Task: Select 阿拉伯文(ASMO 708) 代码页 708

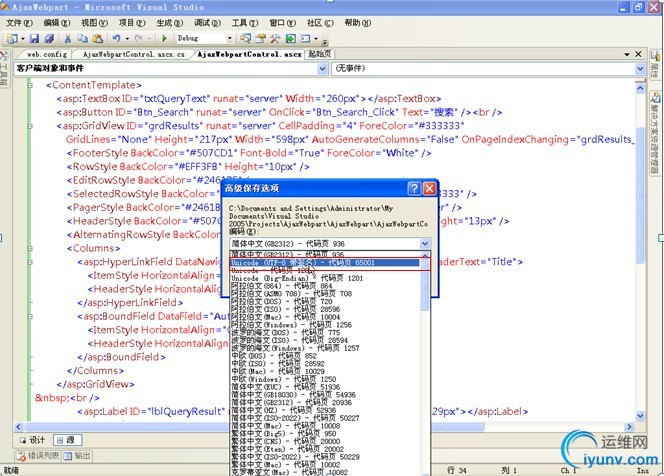Action: (x=326, y=293)
